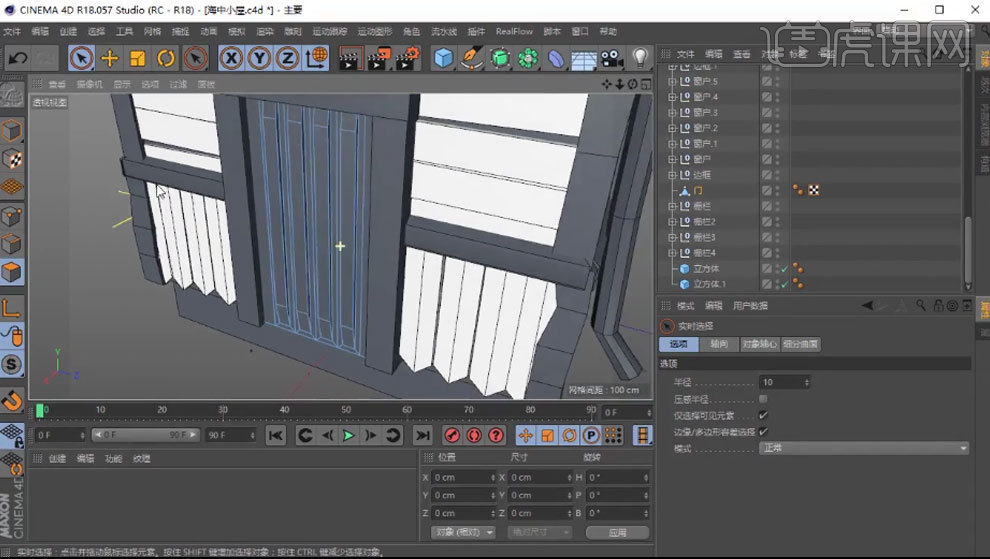Open the Cube primitive object icon
Viewport: 990px width, 559px height.
(443, 58)
